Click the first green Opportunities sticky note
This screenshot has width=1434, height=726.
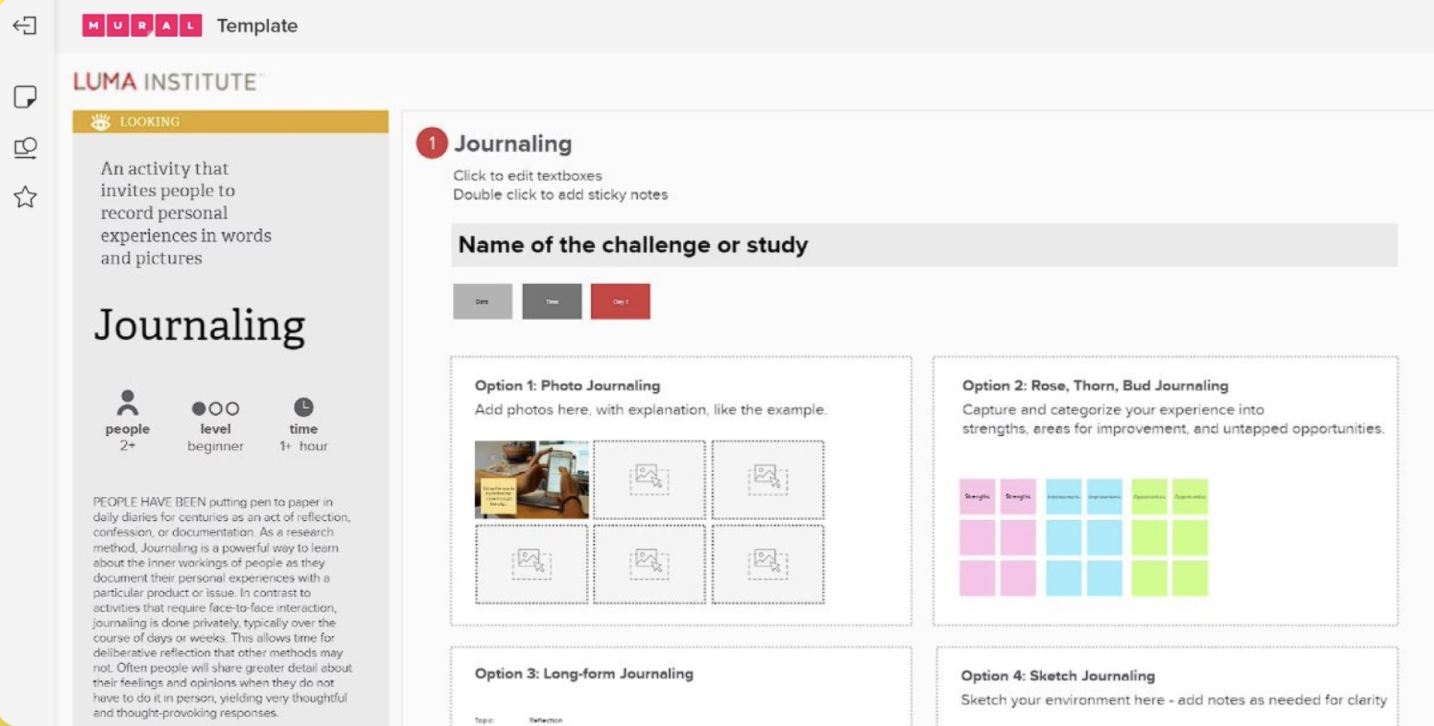coord(1149,496)
